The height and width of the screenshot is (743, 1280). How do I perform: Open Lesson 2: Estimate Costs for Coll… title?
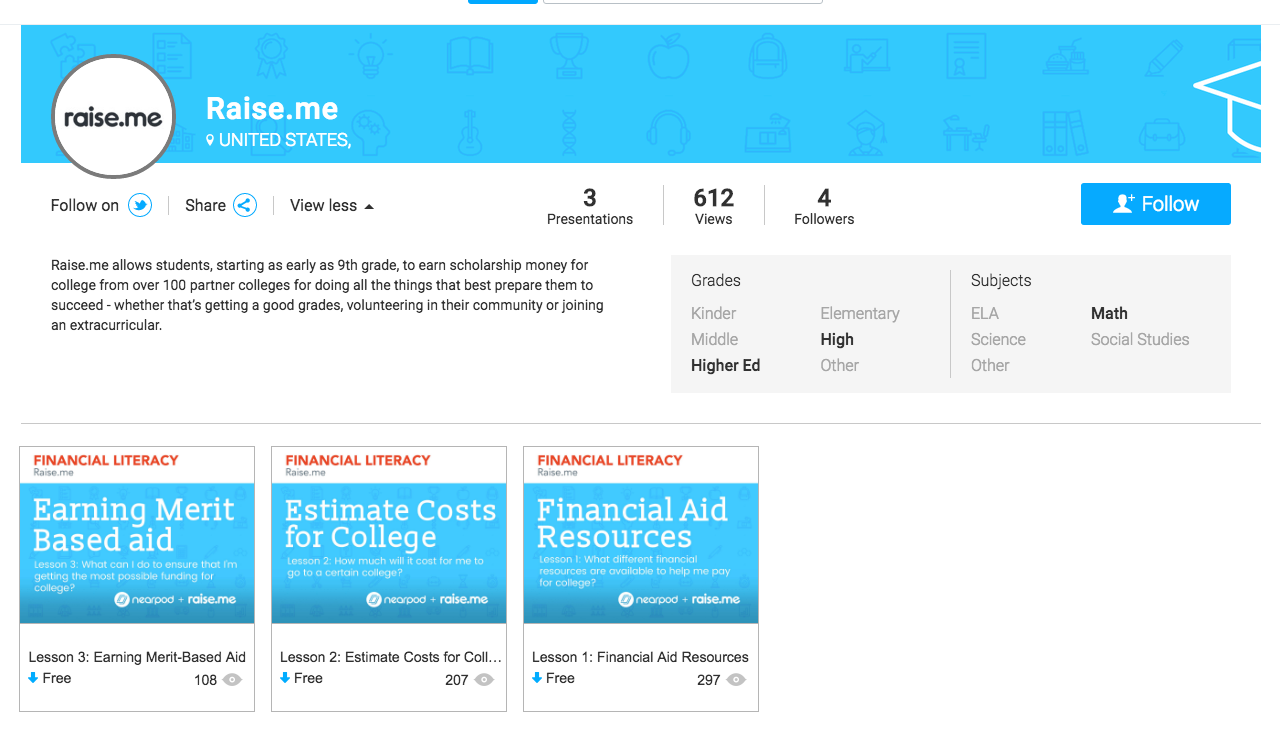pyautogui.click(x=391, y=657)
